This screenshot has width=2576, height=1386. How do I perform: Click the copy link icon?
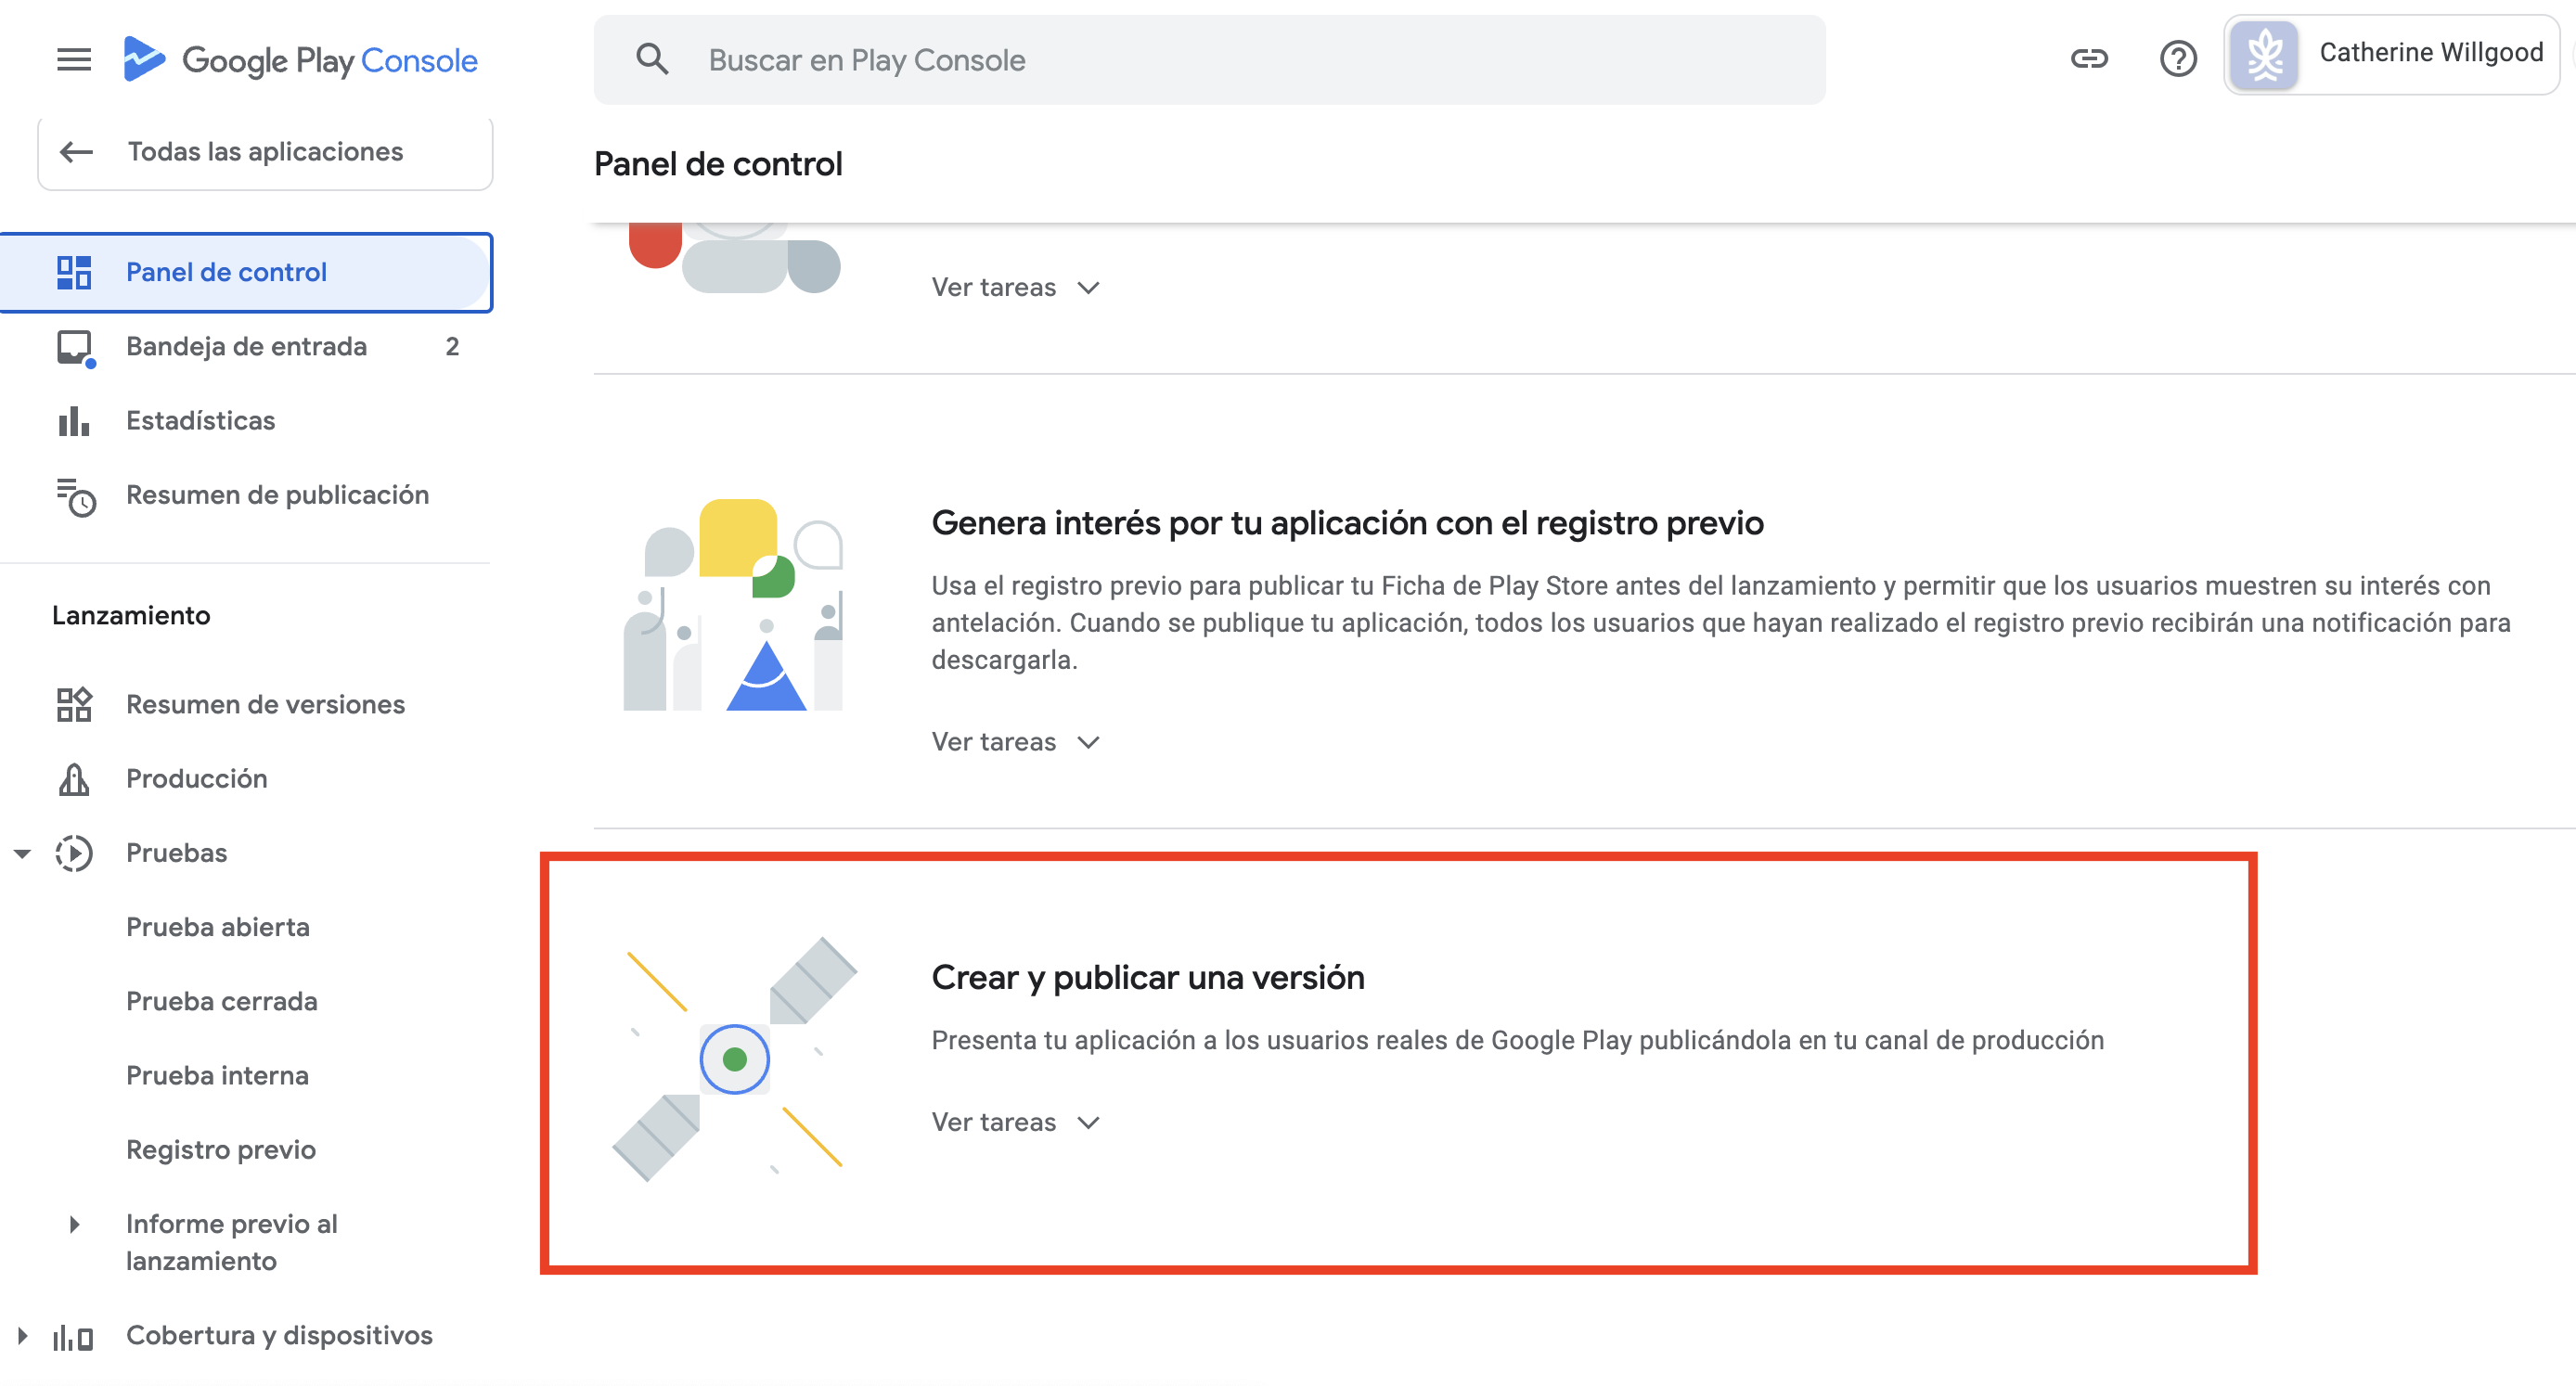point(2089,59)
